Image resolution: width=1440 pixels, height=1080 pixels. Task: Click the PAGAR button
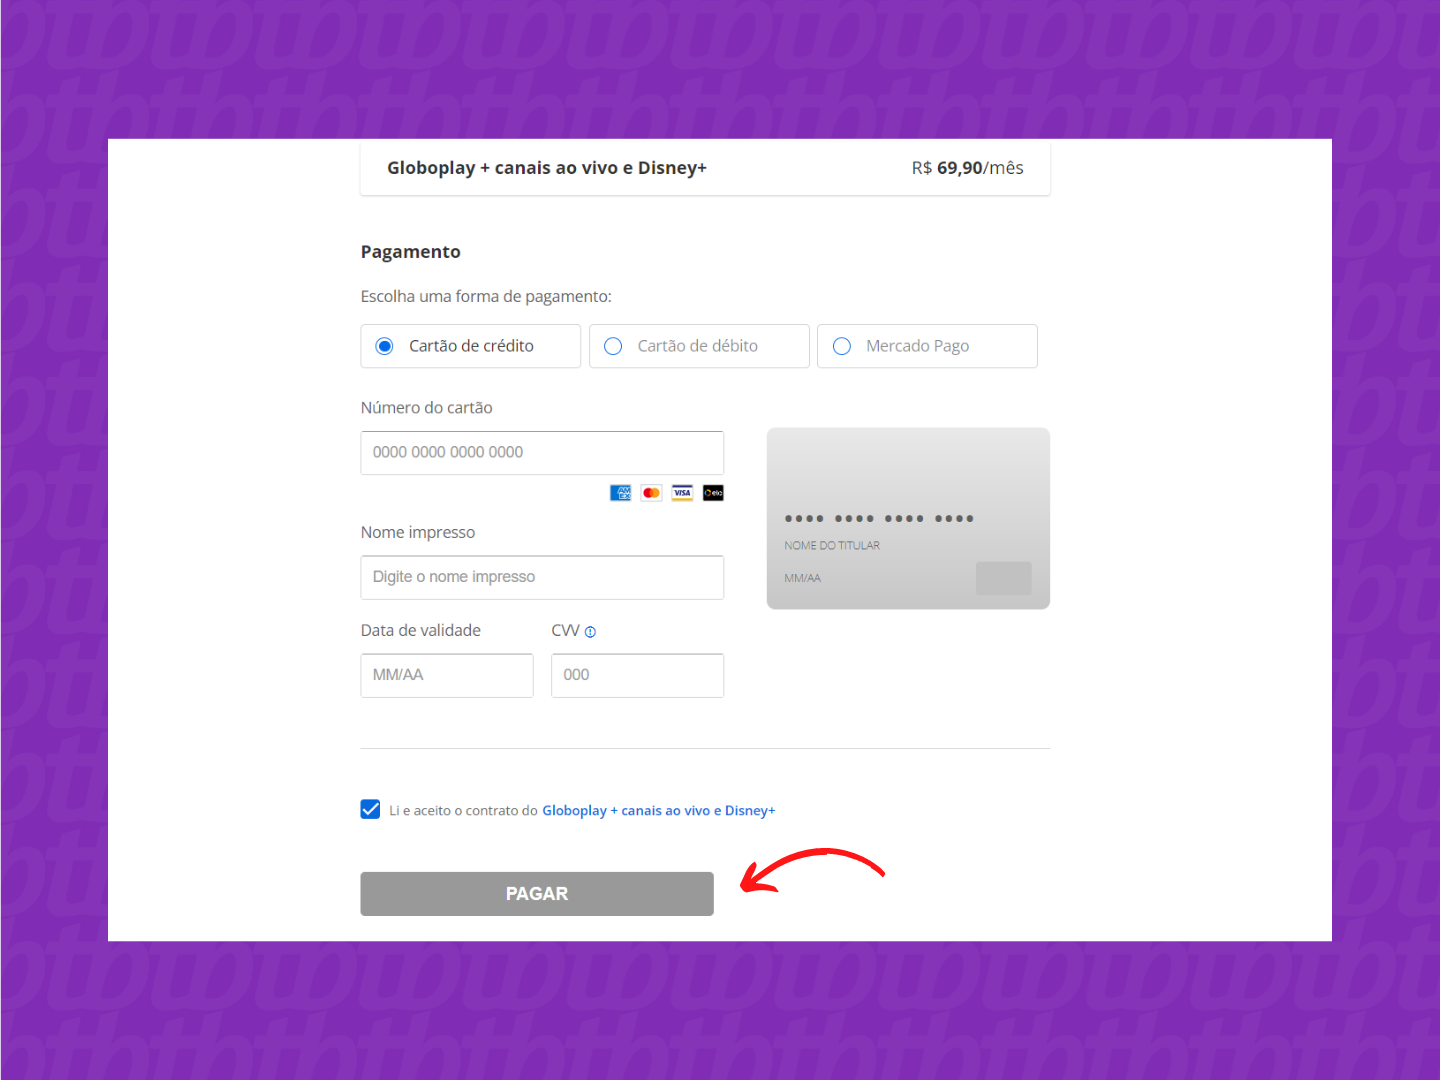[x=537, y=894]
